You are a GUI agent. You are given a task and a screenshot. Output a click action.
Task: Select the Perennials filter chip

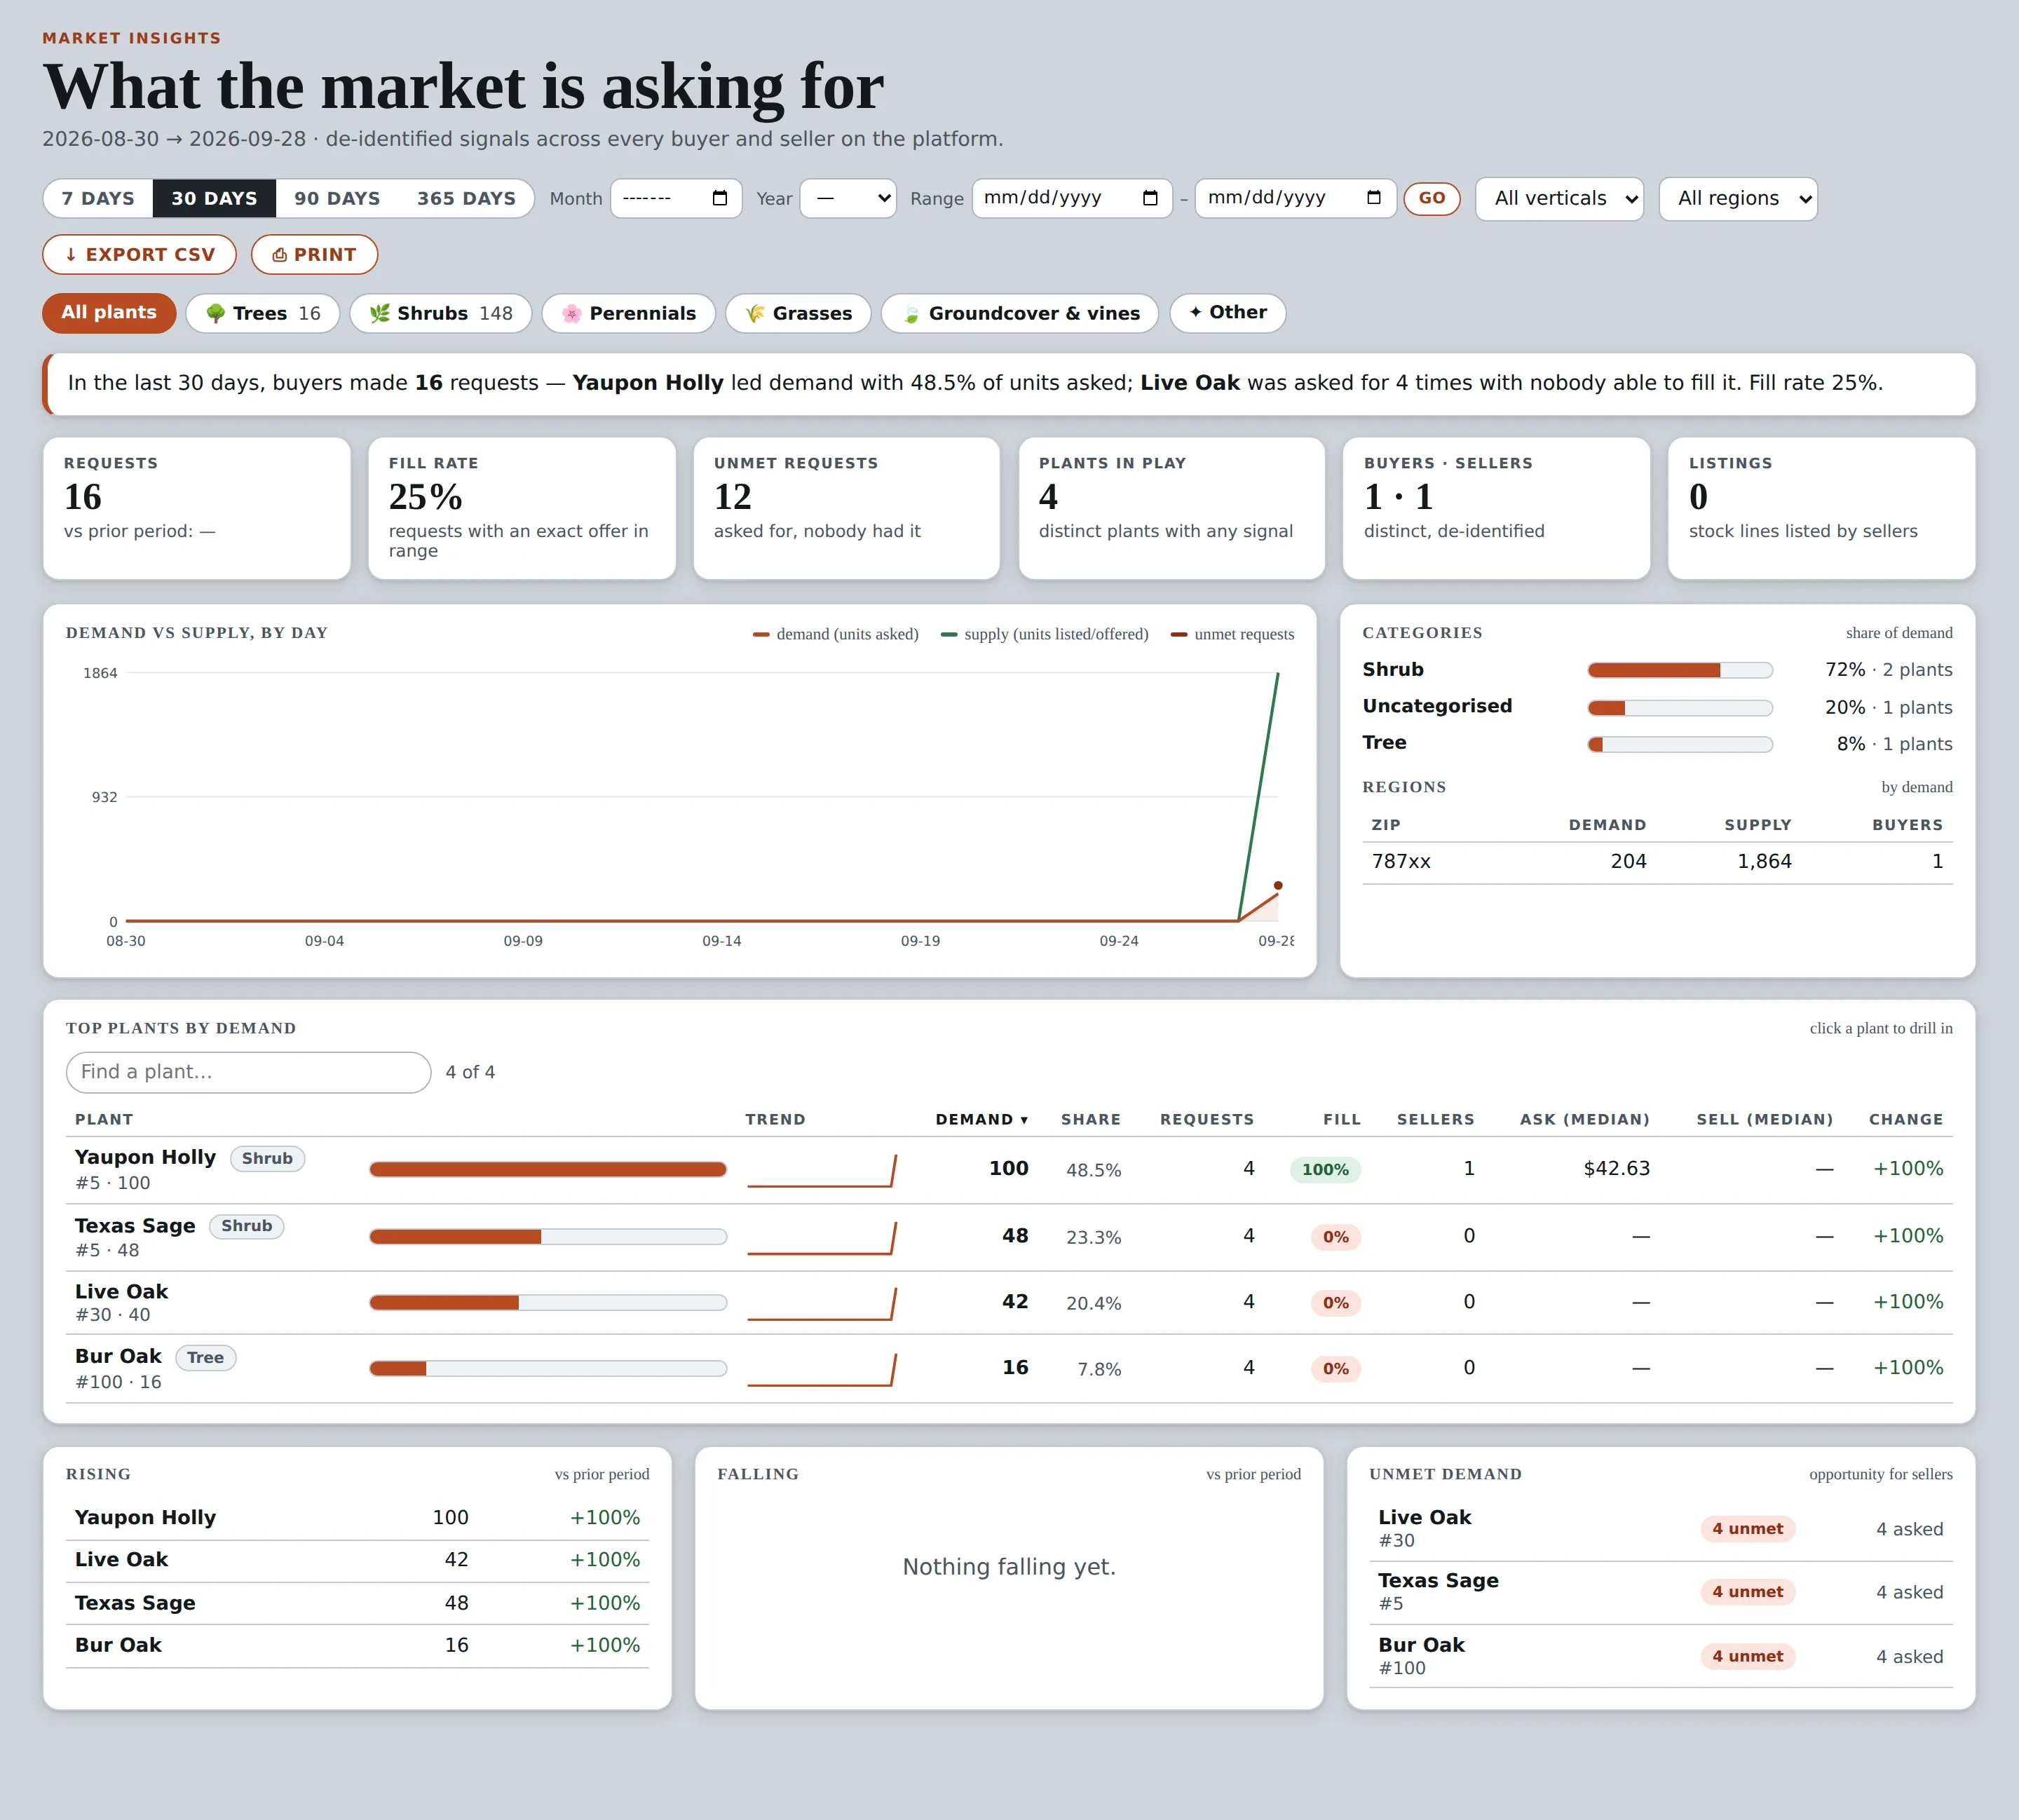[628, 313]
